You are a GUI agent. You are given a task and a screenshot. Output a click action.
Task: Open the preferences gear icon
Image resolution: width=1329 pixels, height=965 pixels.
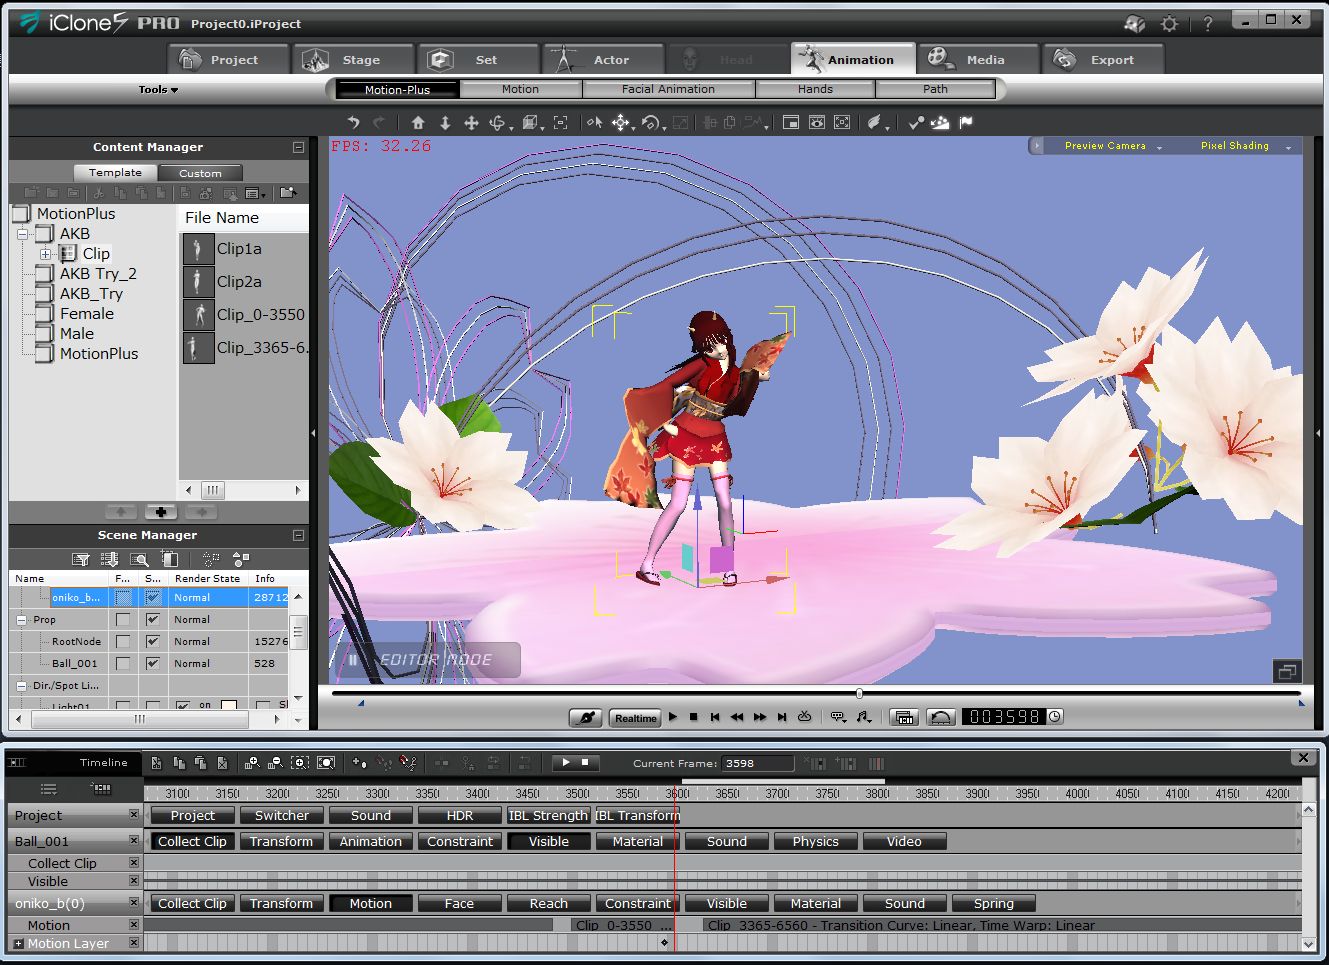(x=1169, y=23)
